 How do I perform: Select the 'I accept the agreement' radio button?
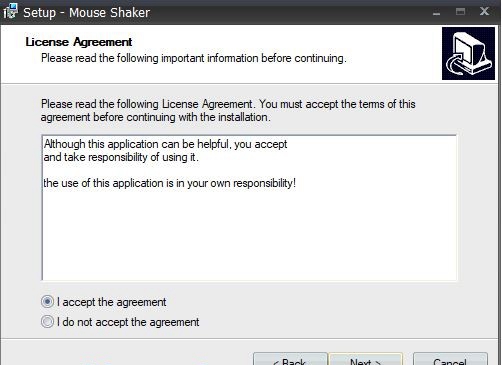click(47, 302)
